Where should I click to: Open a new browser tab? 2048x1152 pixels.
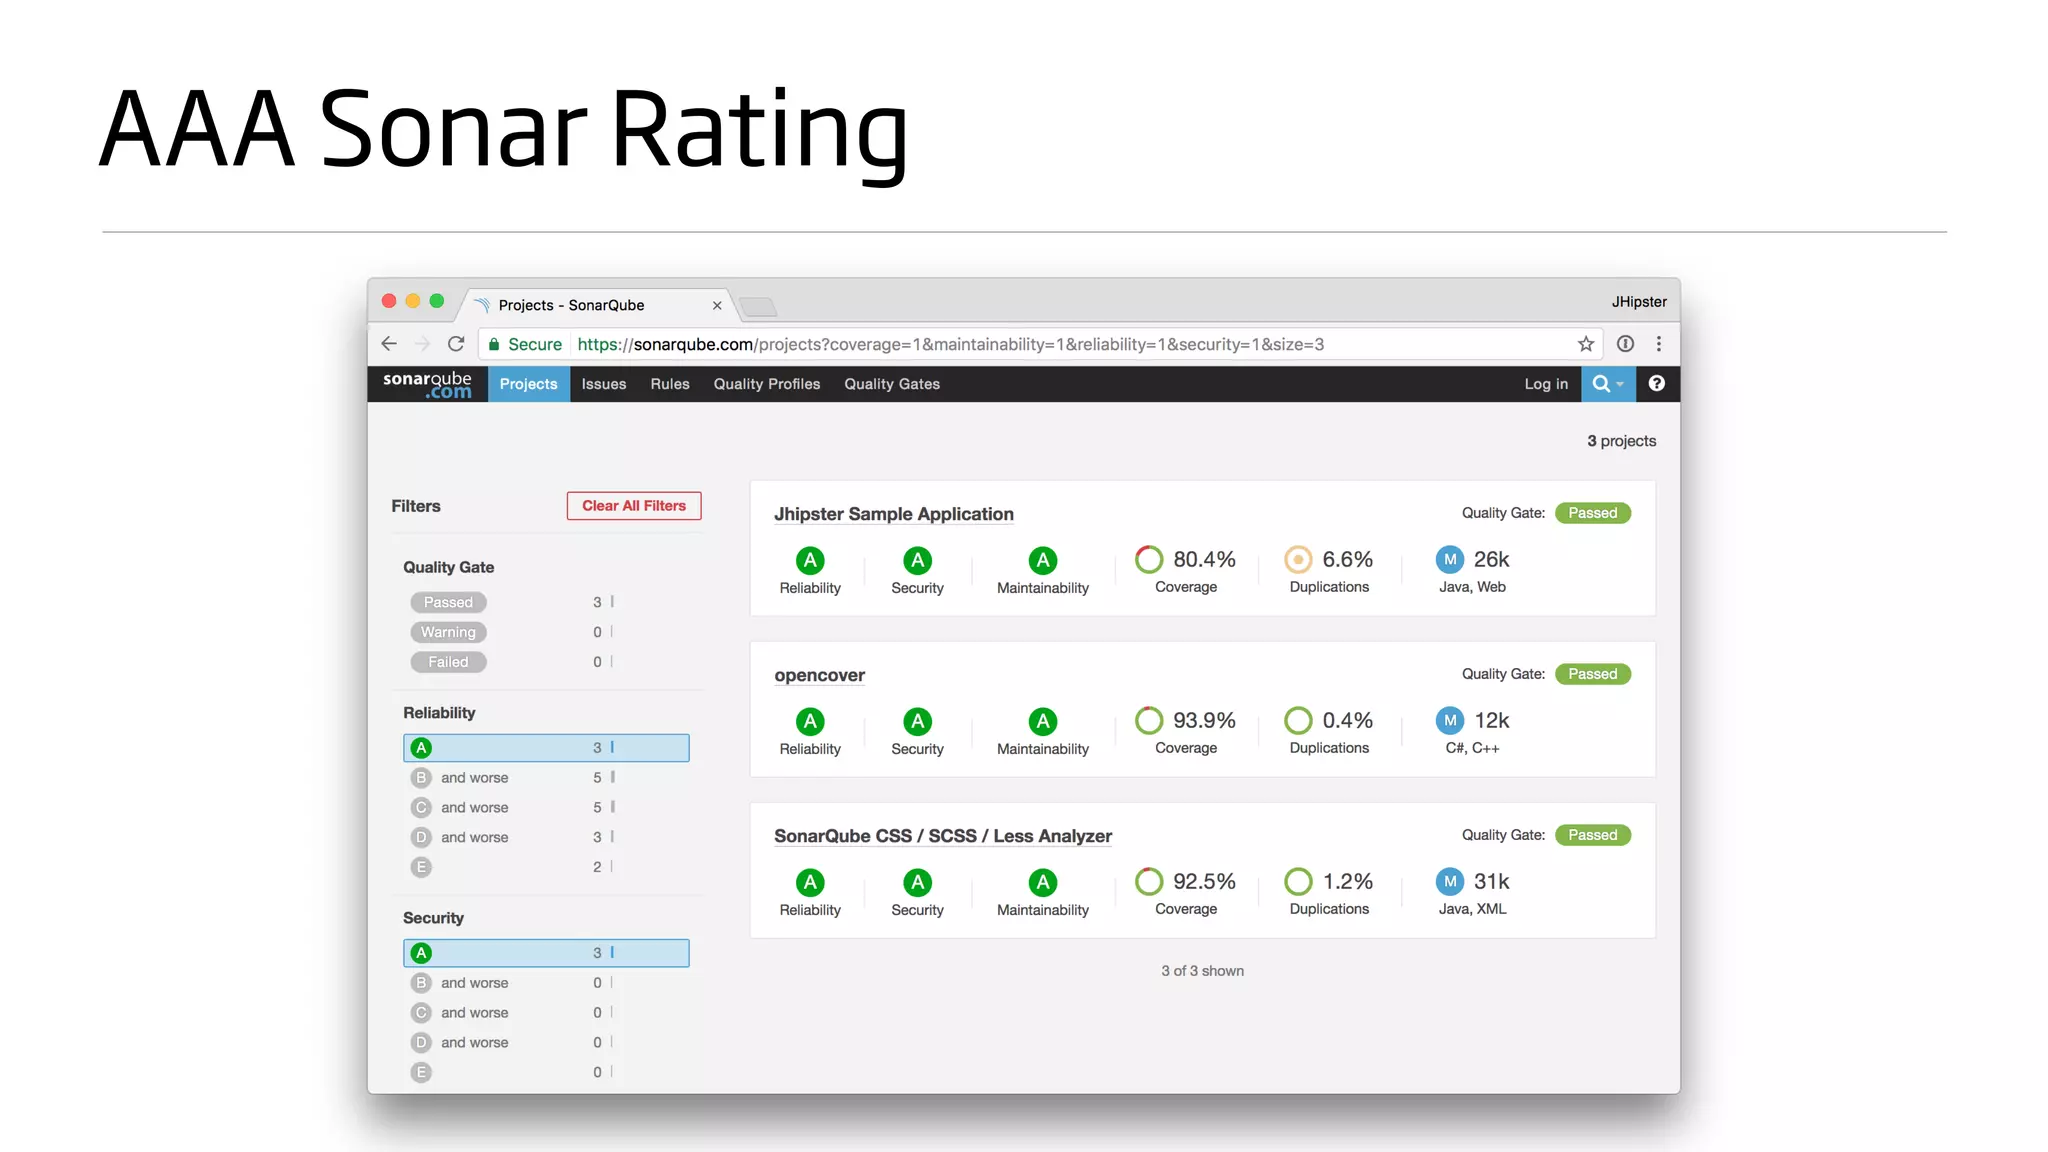758,307
